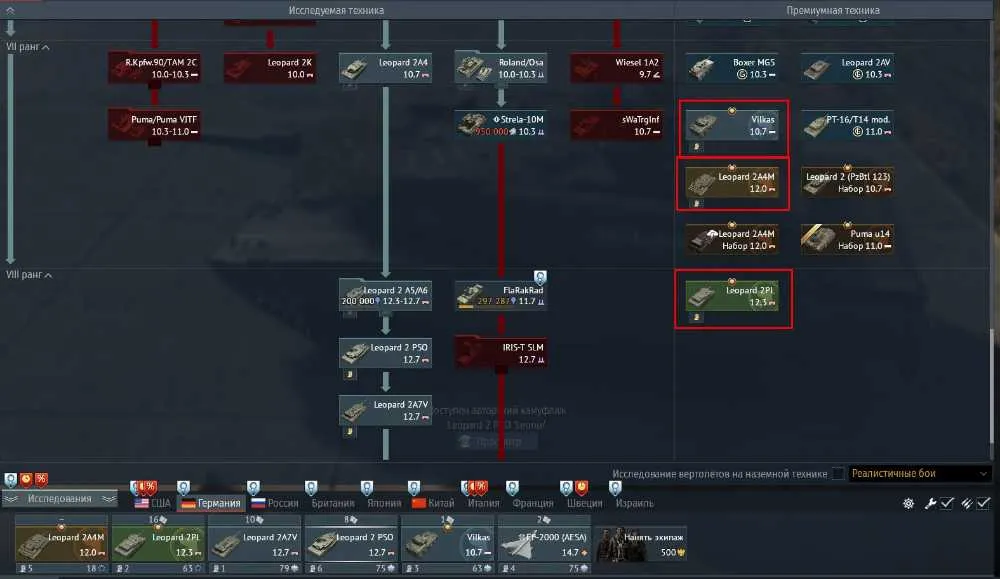Expand the Исследования panel toggle
This screenshot has height=579, width=1000.
click(59, 499)
